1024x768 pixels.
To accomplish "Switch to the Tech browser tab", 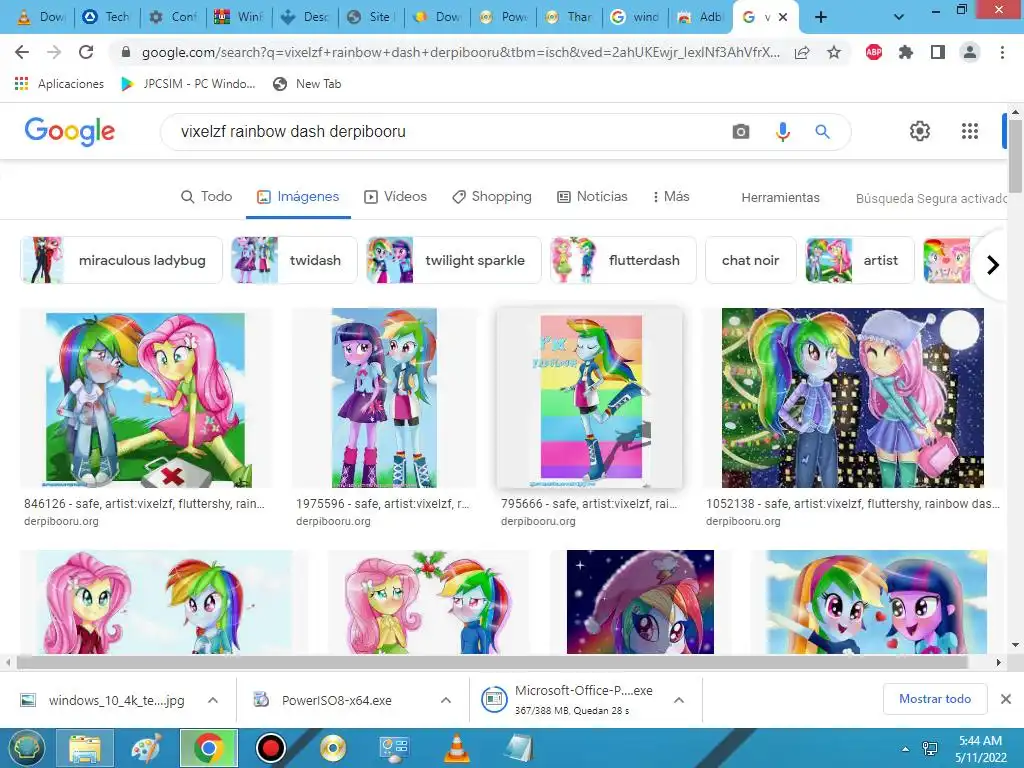I will 107,17.
